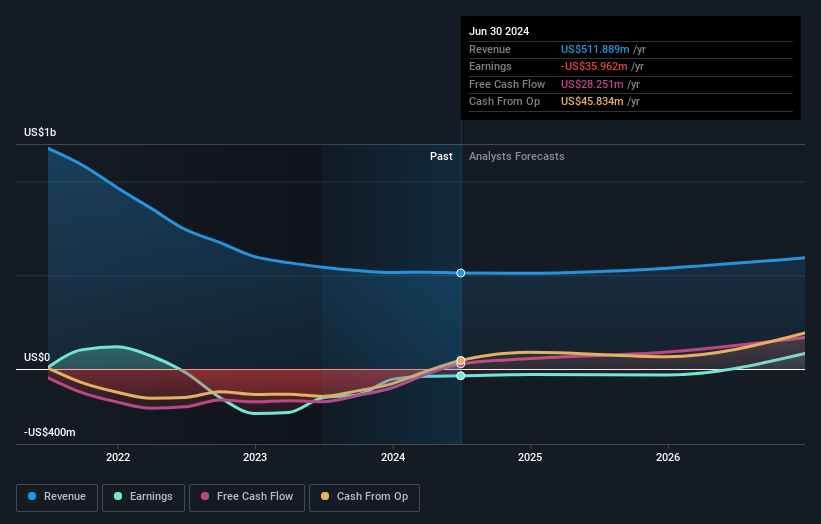Click Revenue value US$511.889m in tooltip

595,49
